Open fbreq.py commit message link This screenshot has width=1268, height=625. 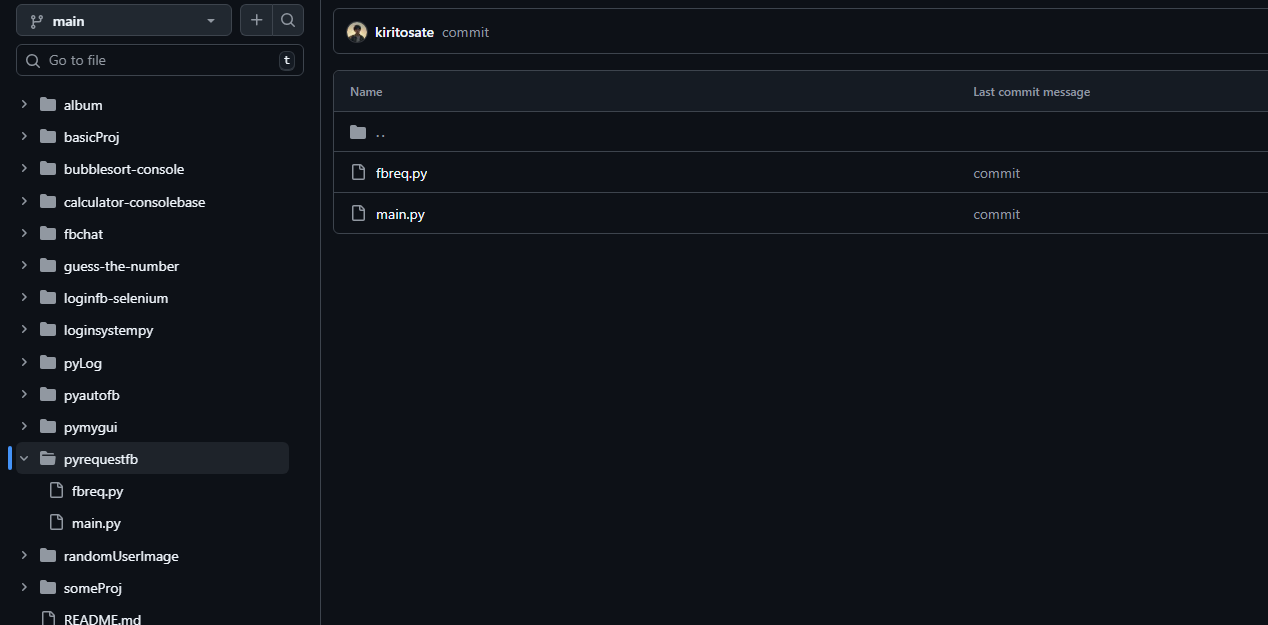[x=996, y=173]
